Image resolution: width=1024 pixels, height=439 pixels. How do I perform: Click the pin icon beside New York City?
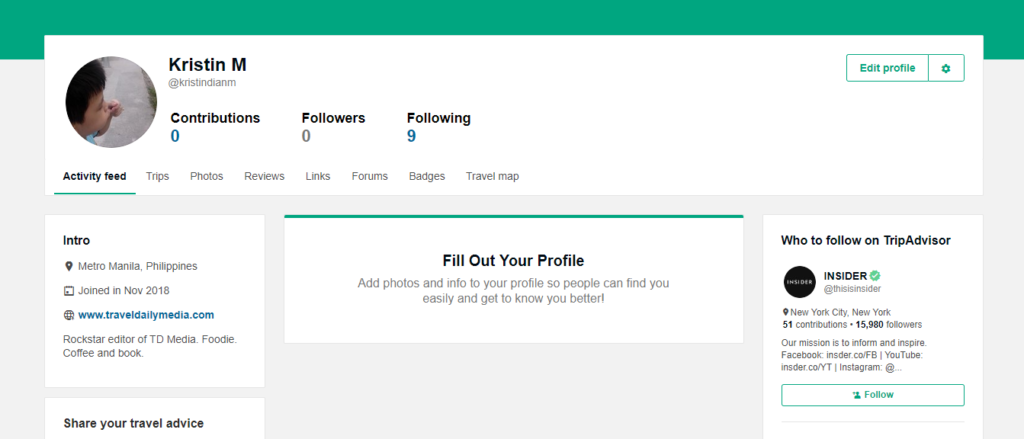[x=786, y=312]
